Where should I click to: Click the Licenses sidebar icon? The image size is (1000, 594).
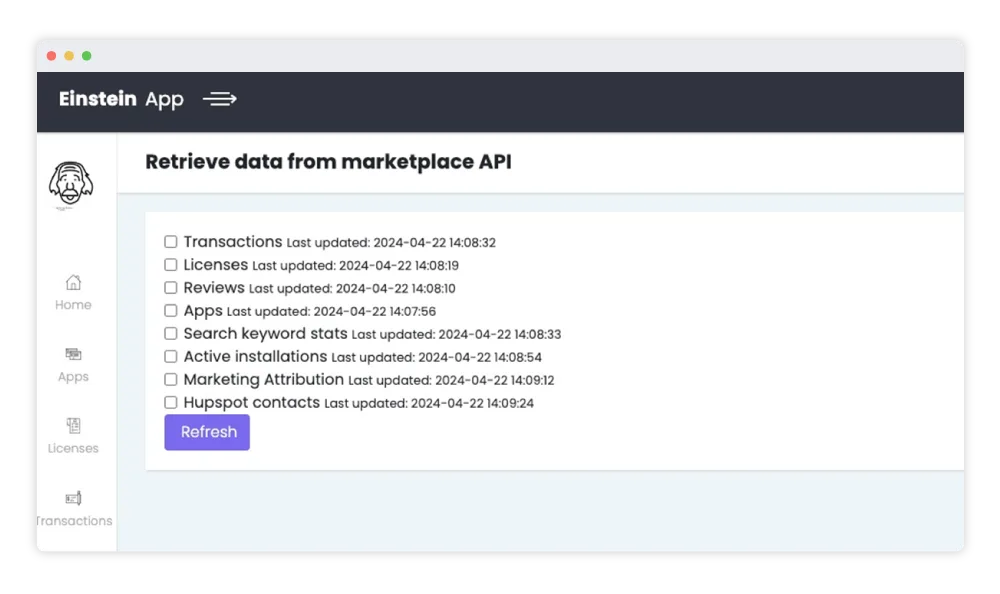[x=73, y=426]
